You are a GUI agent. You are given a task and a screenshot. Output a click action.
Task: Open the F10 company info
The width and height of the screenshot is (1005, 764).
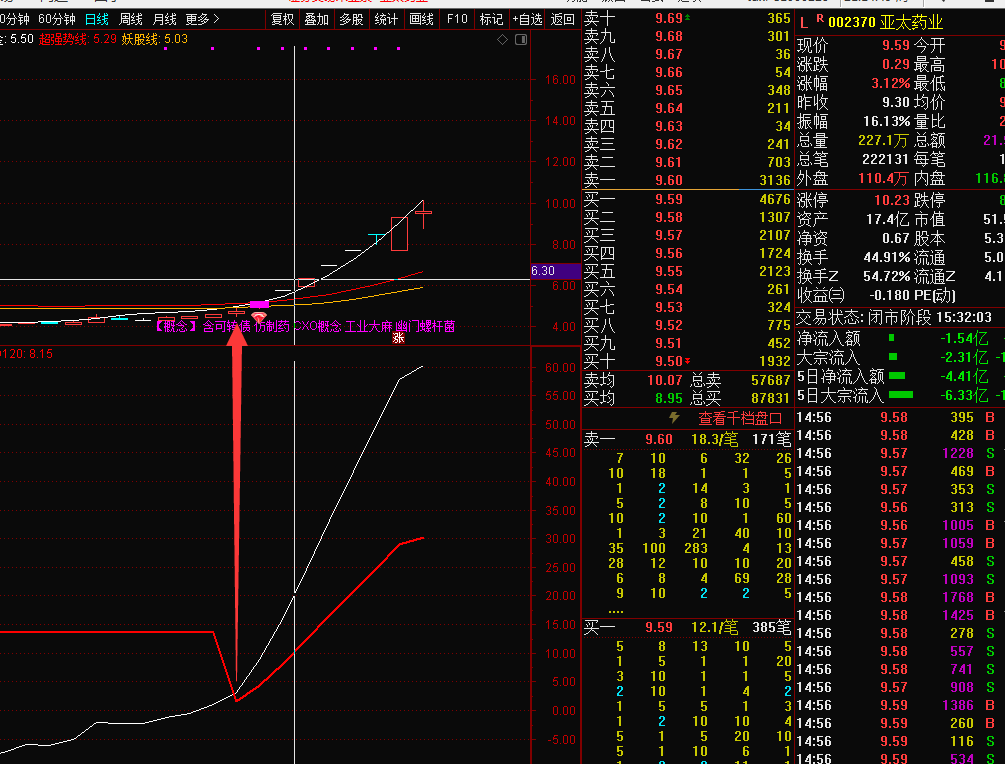click(457, 19)
